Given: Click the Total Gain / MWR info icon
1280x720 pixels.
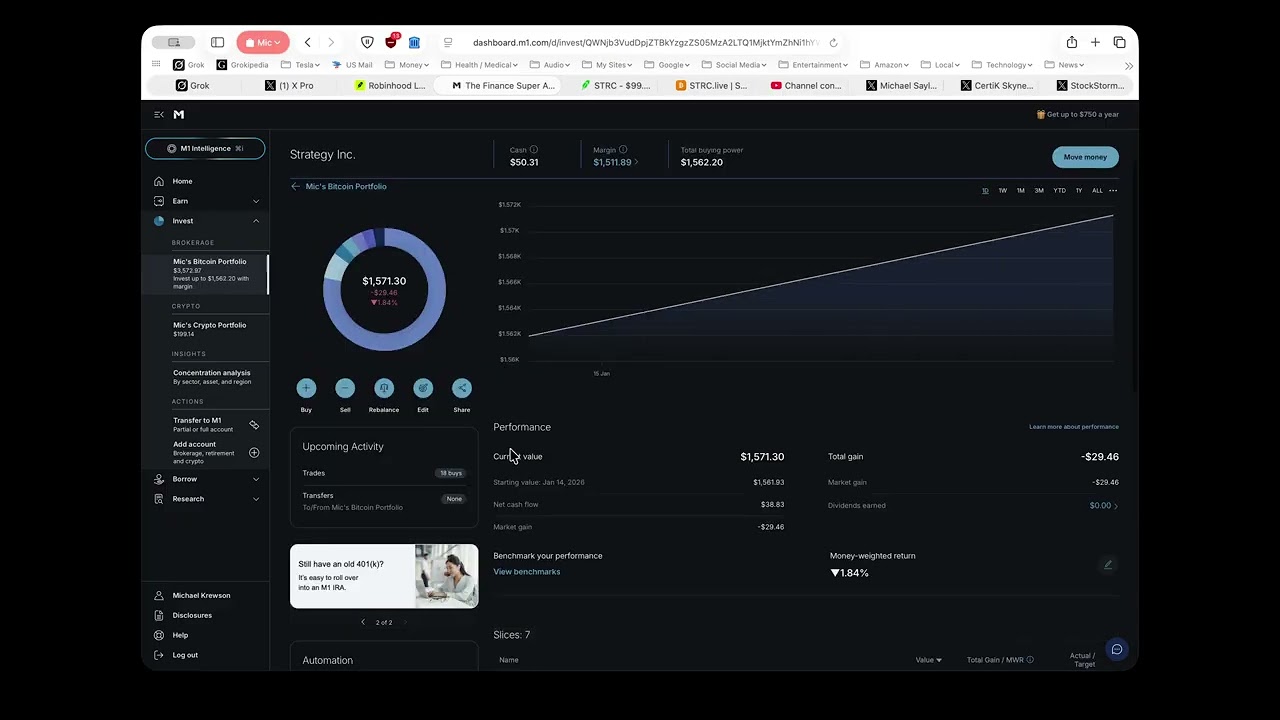Looking at the screenshot, I should (1030, 660).
